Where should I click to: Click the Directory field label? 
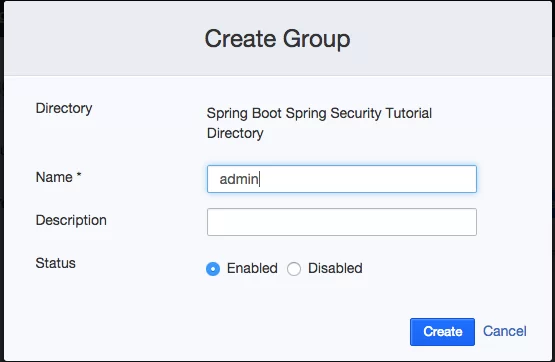(x=64, y=108)
